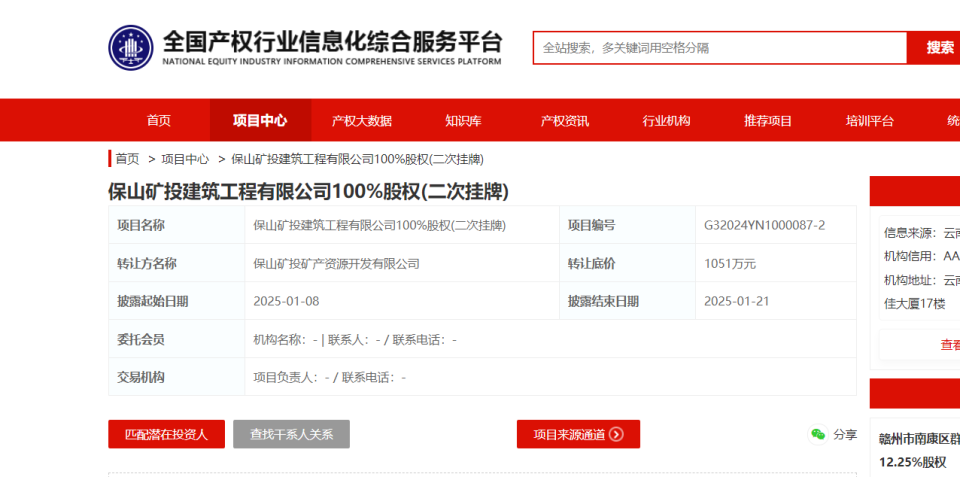Open the 项目中心 navigation tab
The image size is (960, 477).
[260, 121]
